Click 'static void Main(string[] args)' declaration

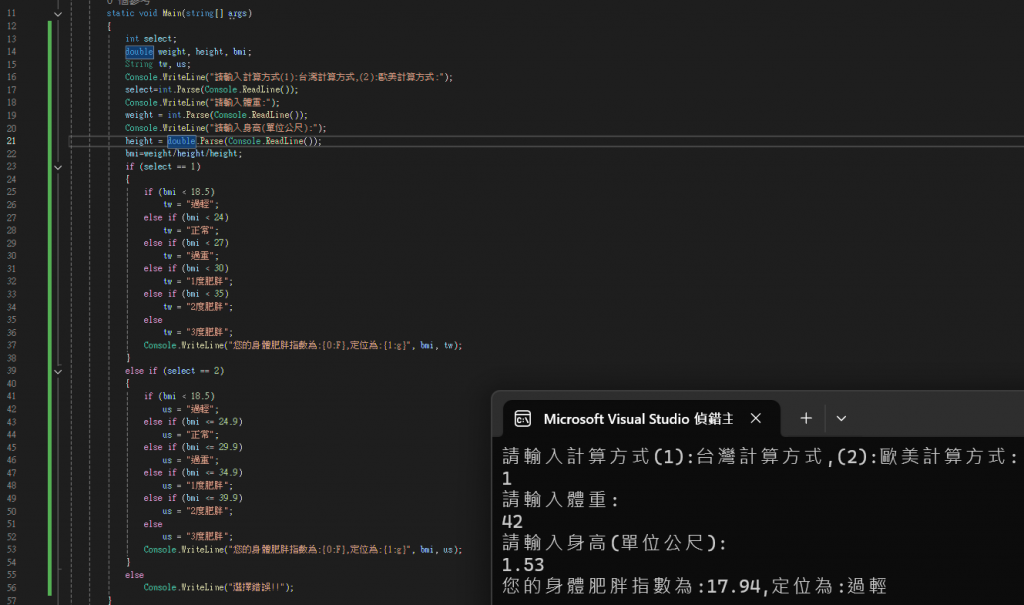coord(179,13)
